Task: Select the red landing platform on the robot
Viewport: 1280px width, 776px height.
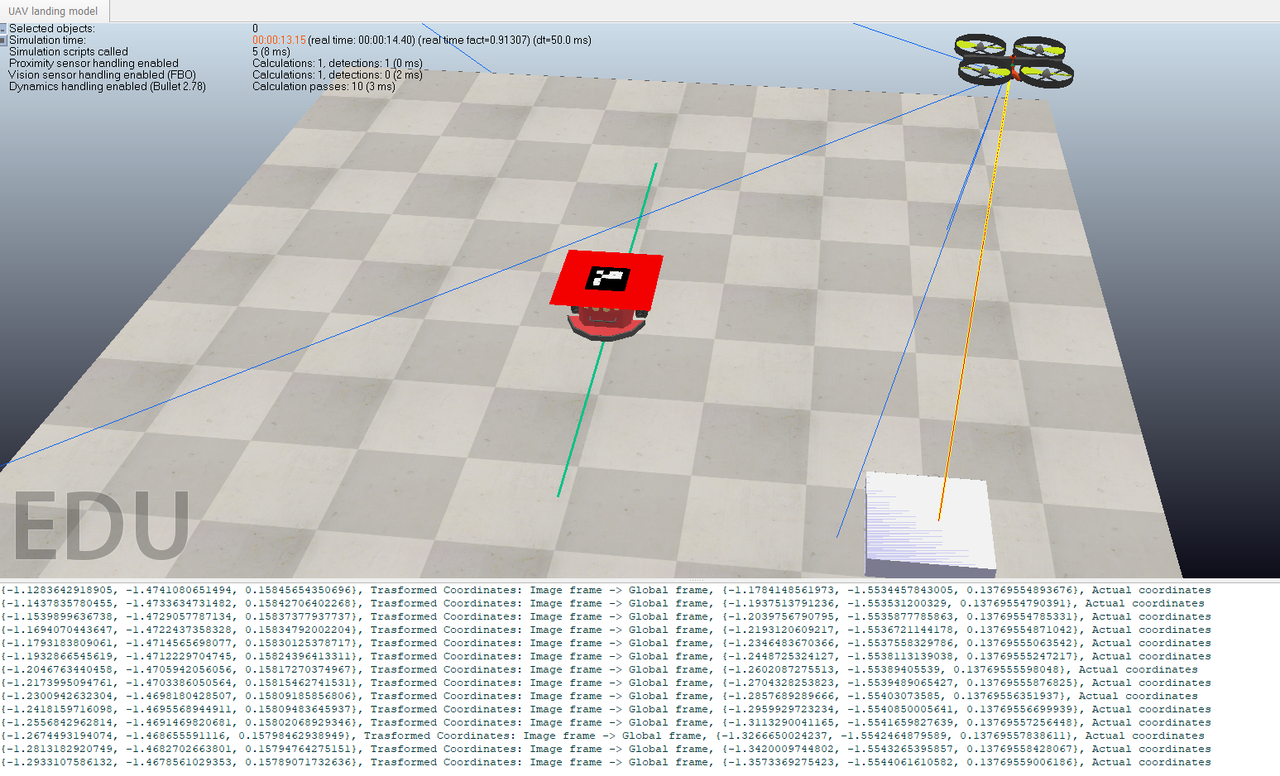Action: [x=606, y=279]
